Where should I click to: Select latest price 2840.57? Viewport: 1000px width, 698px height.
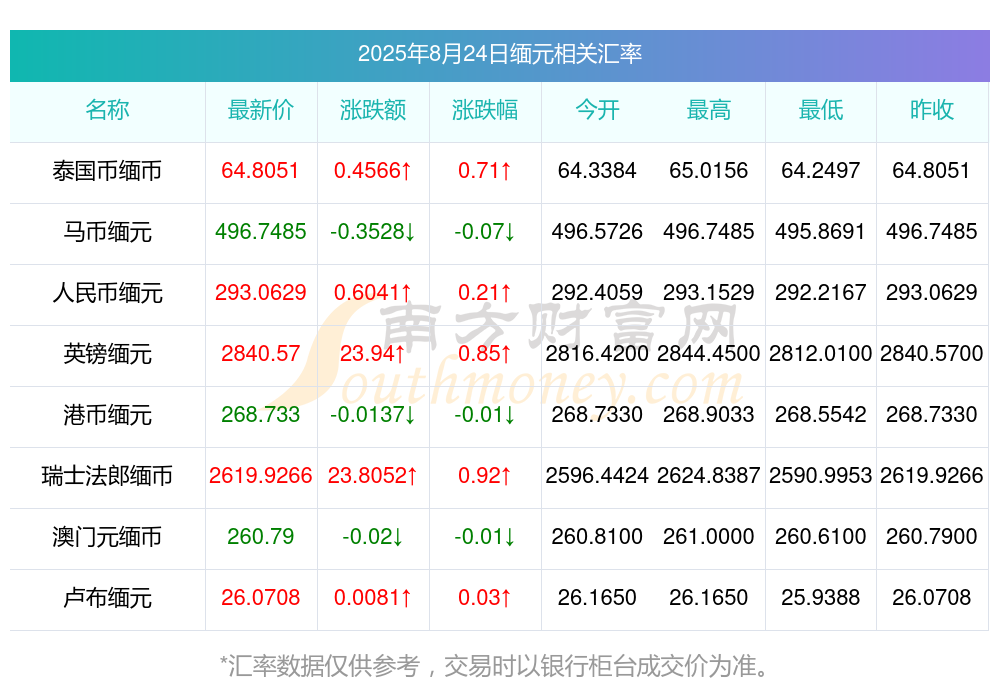(261, 353)
